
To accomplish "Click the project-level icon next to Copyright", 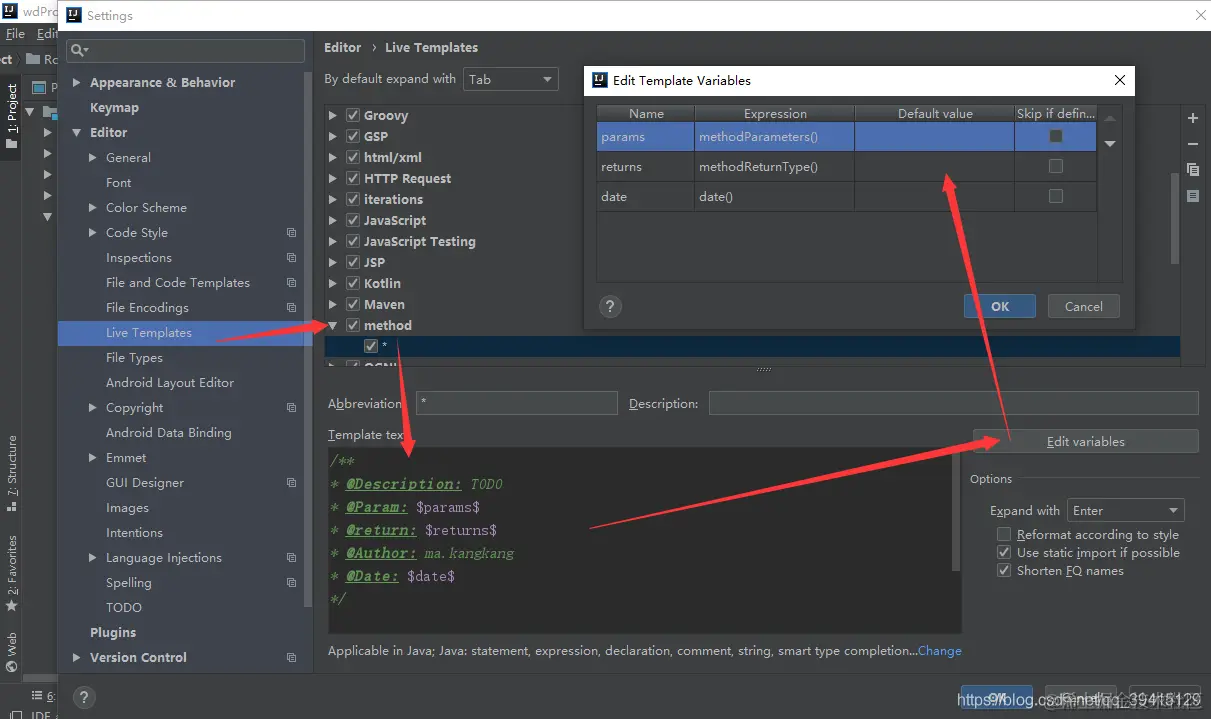I will 291,408.
